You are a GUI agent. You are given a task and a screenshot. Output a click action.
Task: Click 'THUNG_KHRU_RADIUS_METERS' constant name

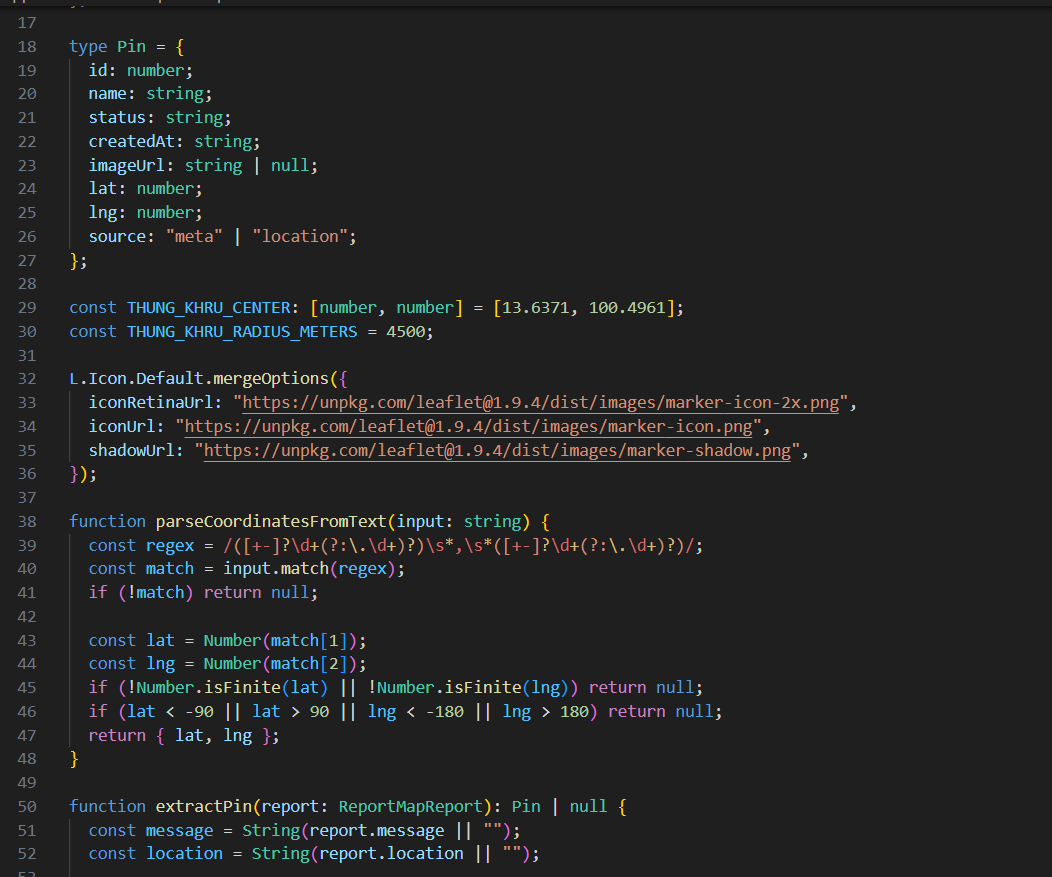[x=242, y=332]
